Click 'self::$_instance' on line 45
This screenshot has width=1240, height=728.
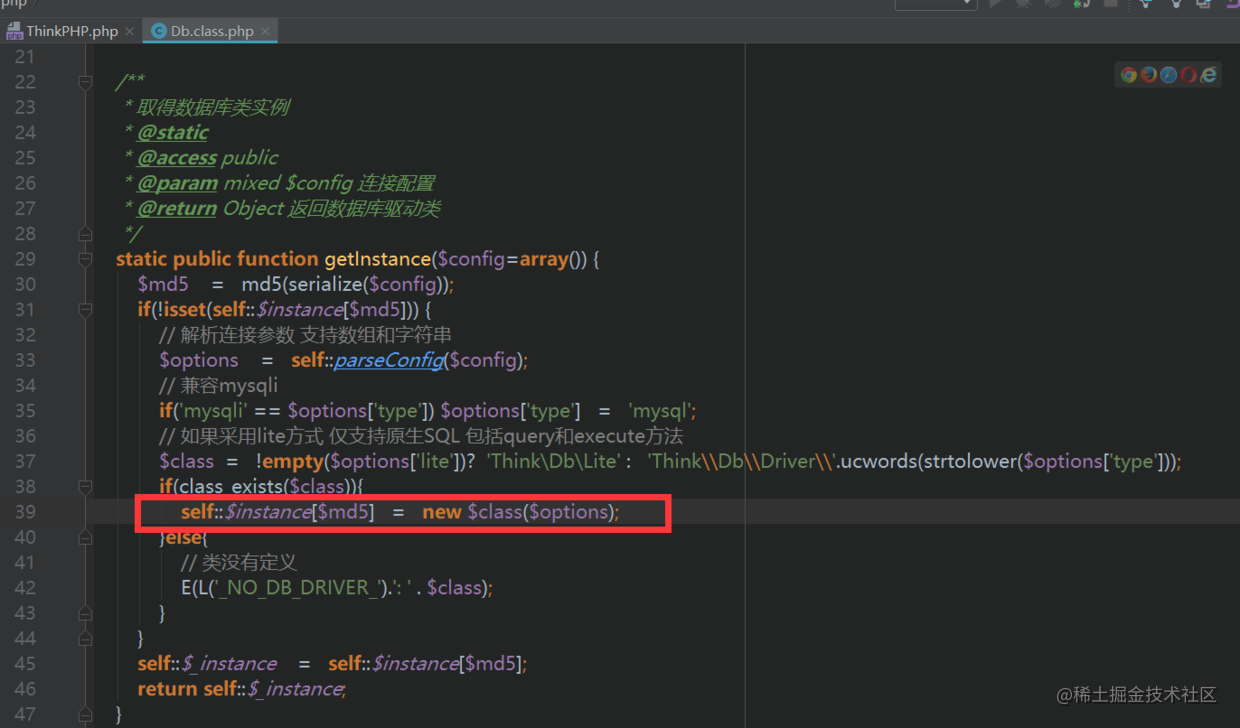[x=207, y=664]
